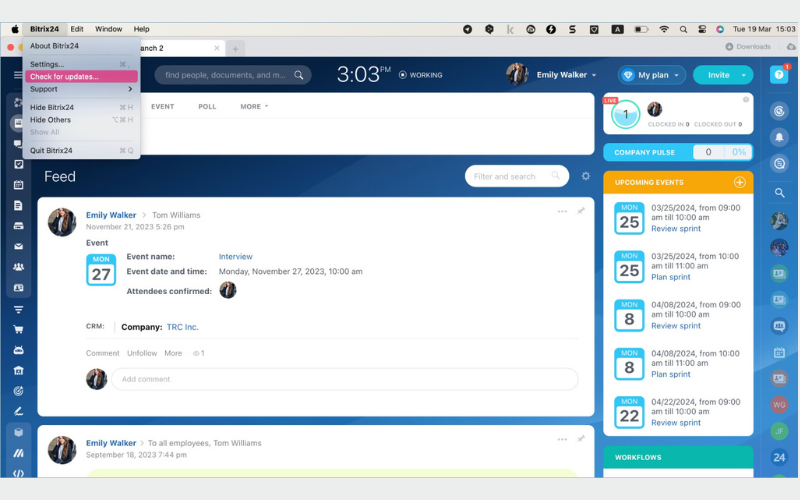The height and width of the screenshot is (500, 800).
Task: Click the Invite button
Action: (723, 75)
